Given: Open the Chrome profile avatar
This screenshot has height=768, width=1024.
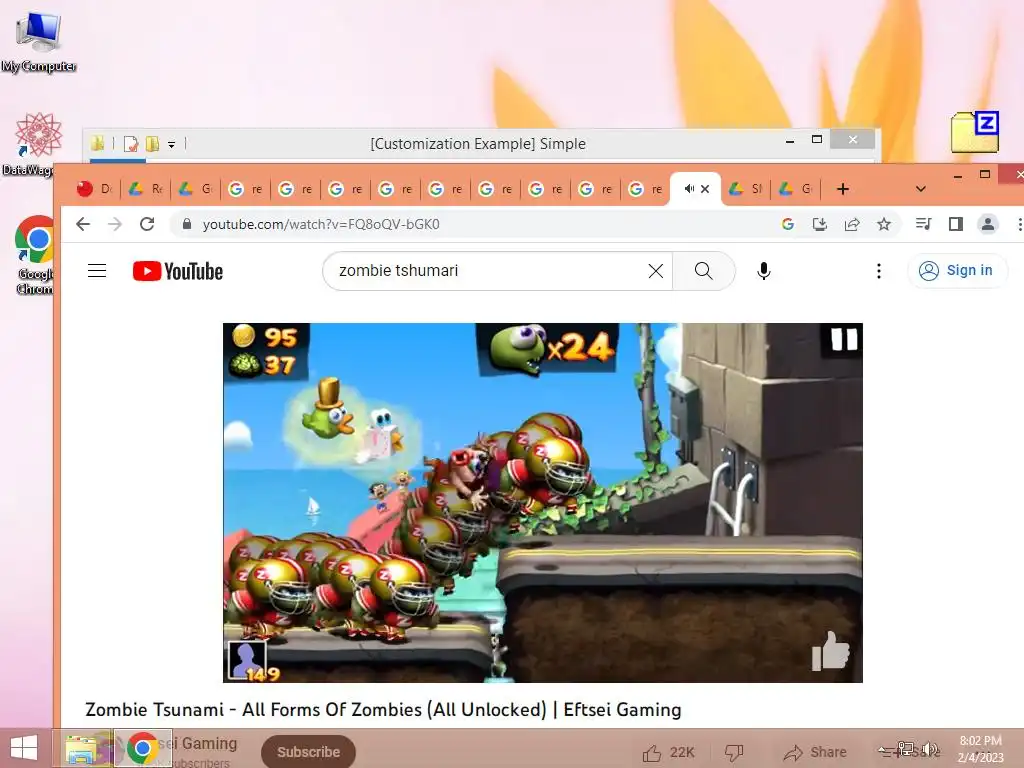Looking at the screenshot, I should (987, 224).
